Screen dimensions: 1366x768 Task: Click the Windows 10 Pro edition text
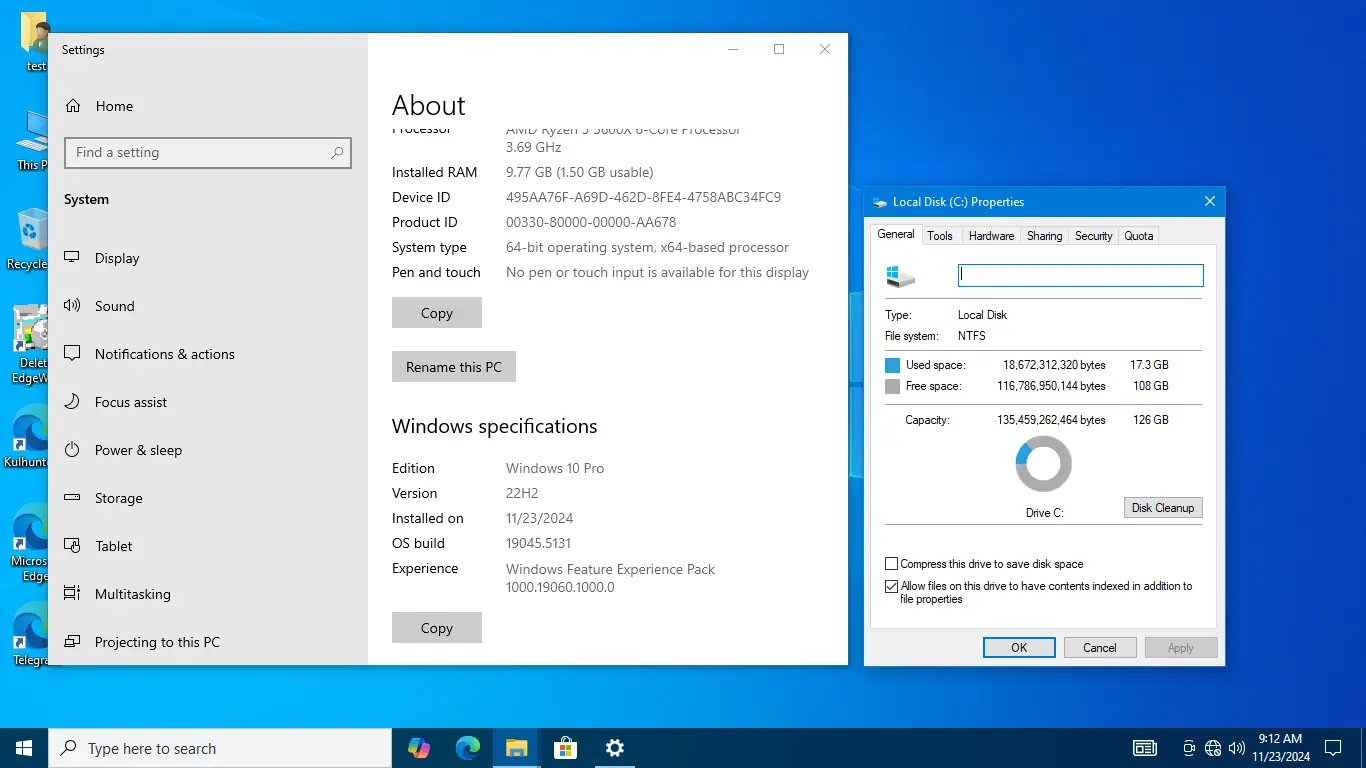click(555, 468)
